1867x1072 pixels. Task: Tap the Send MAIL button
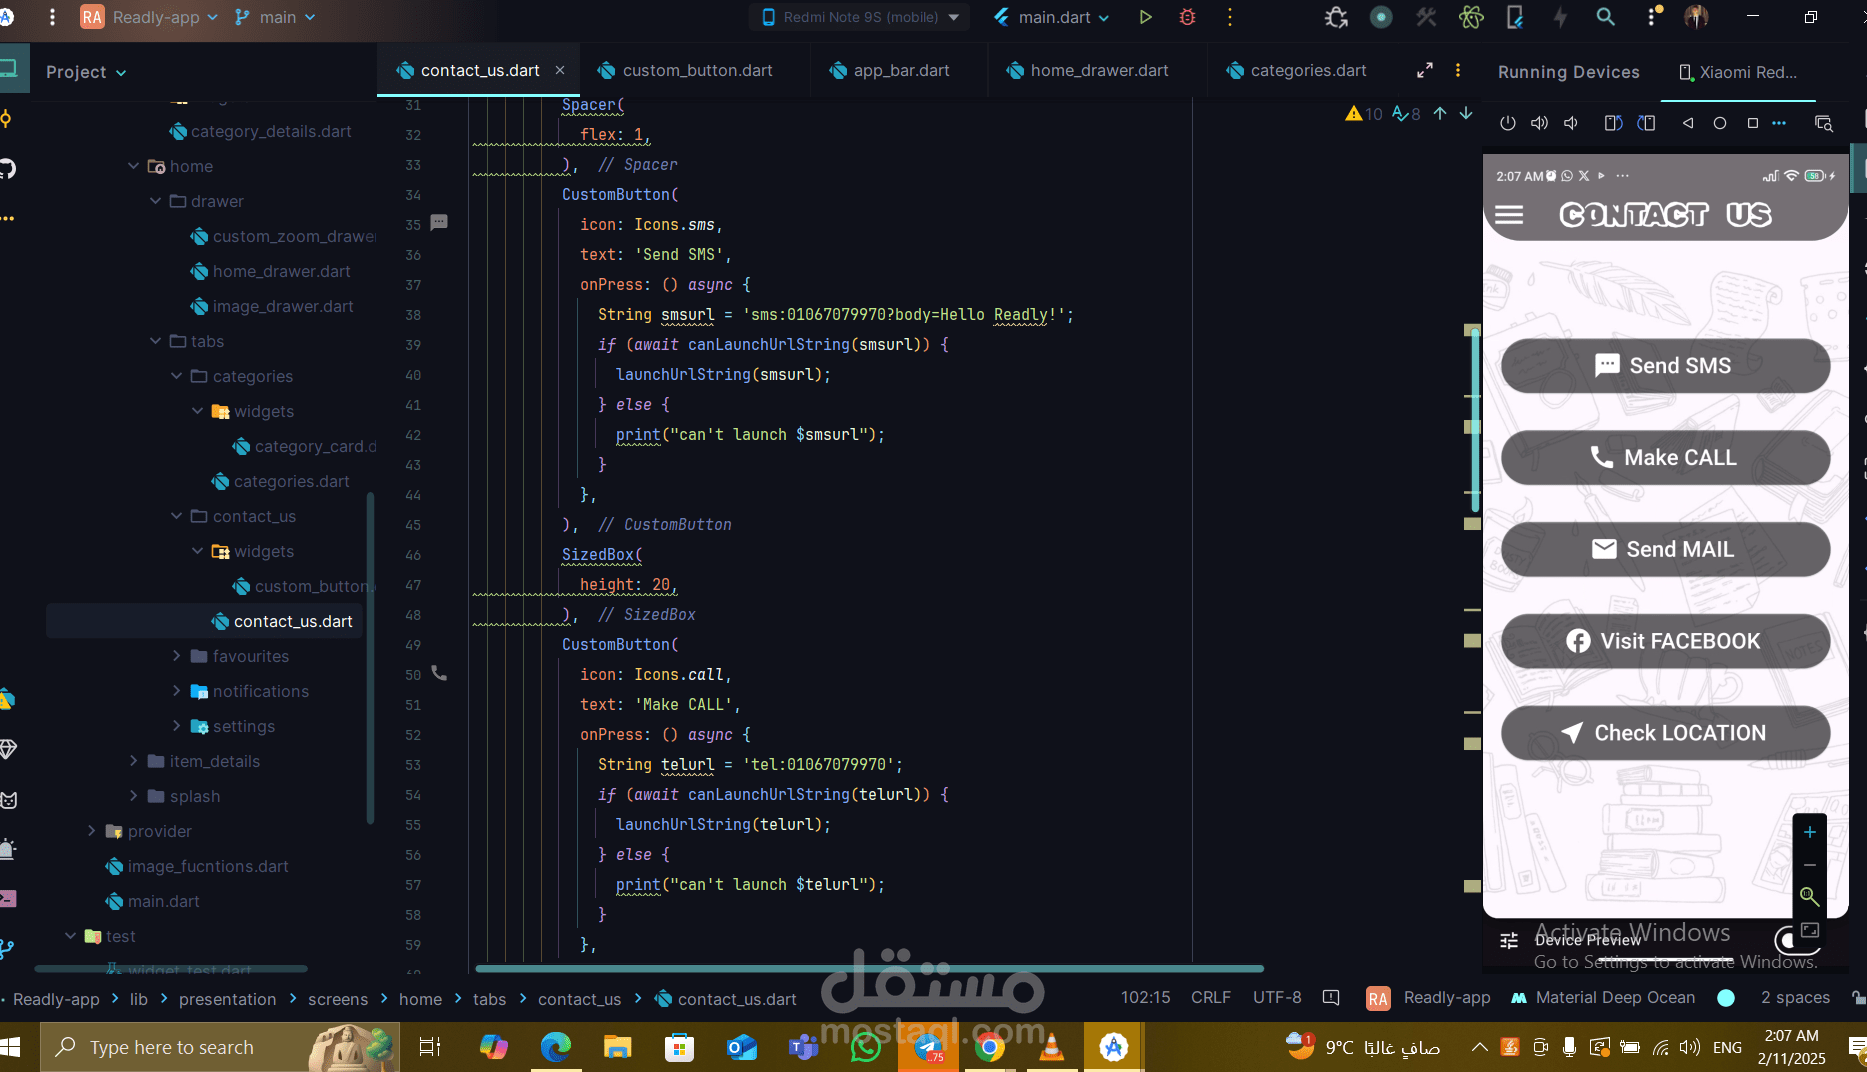pyautogui.click(x=1665, y=549)
